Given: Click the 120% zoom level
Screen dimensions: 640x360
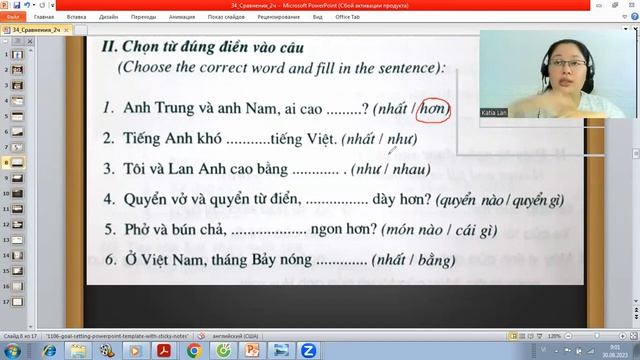Looking at the screenshot, I should [554, 336].
